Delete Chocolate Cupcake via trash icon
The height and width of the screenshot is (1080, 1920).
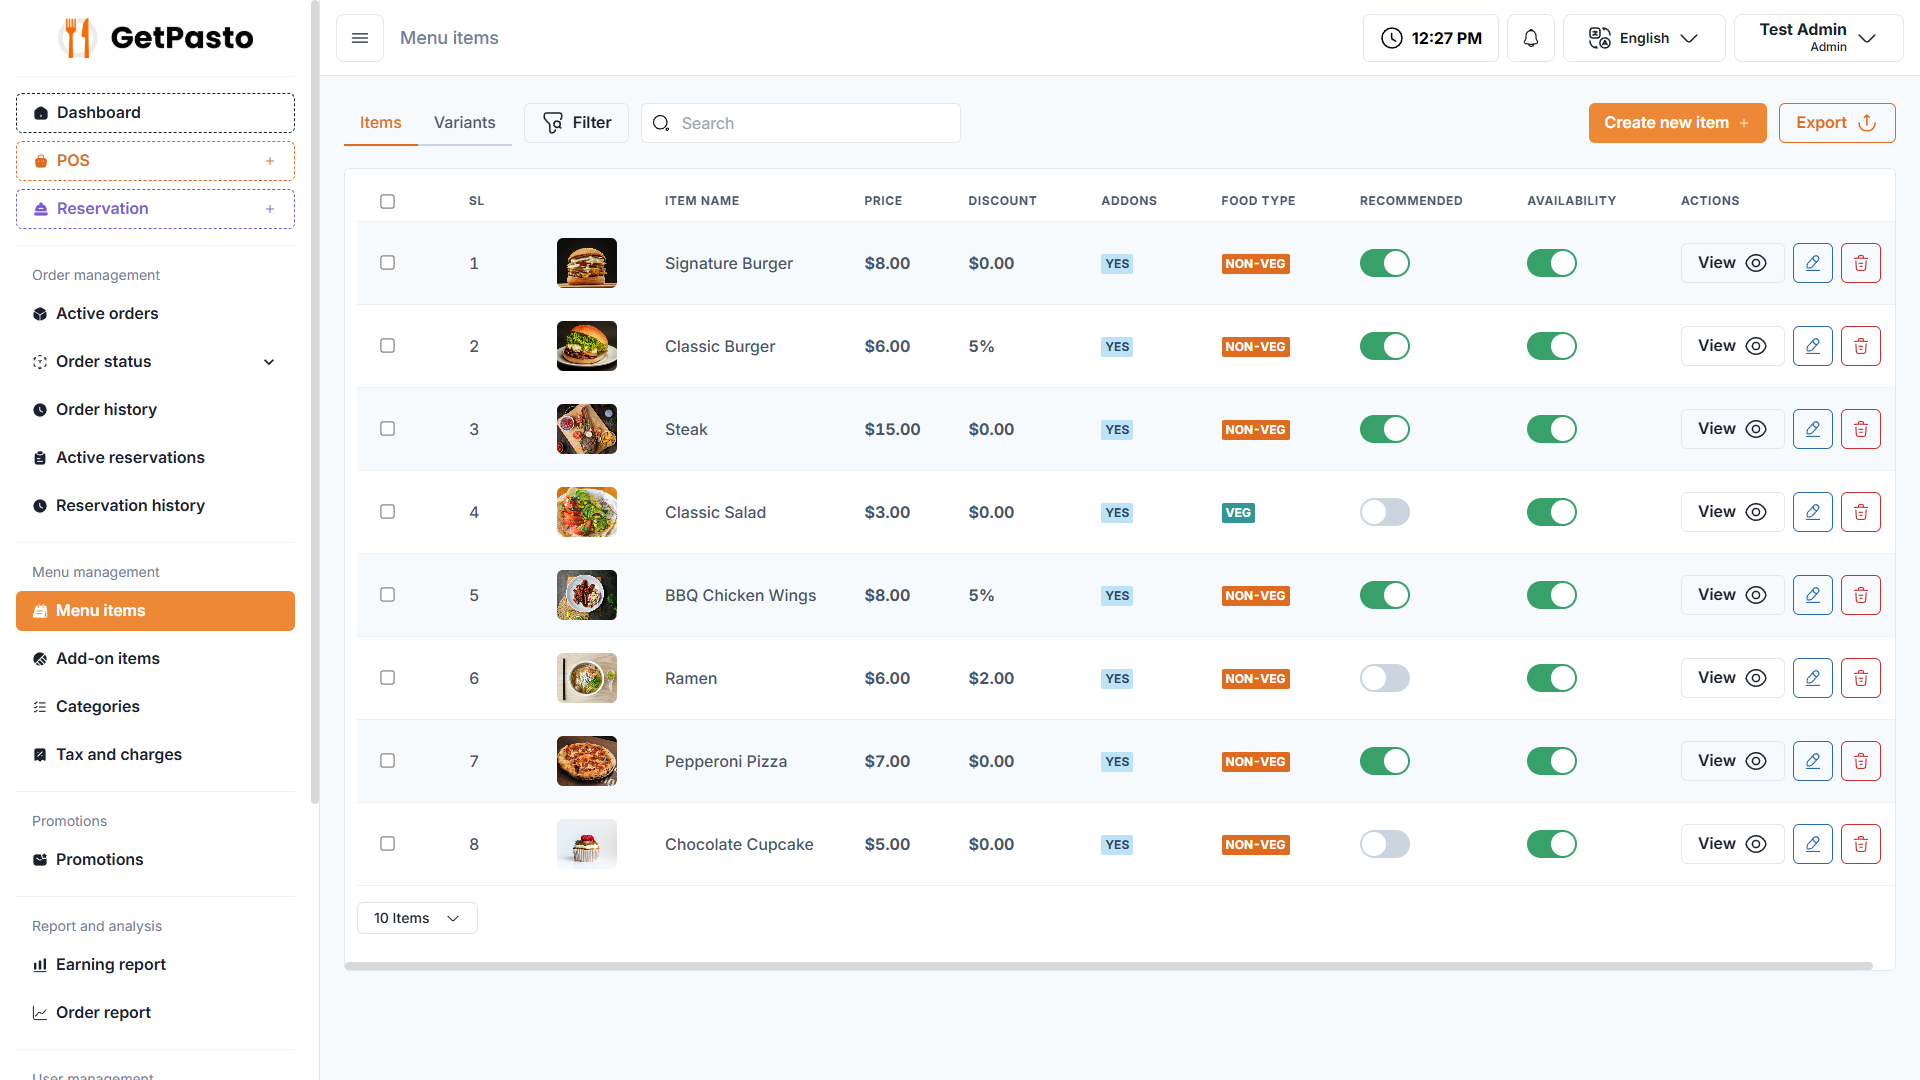(1860, 844)
